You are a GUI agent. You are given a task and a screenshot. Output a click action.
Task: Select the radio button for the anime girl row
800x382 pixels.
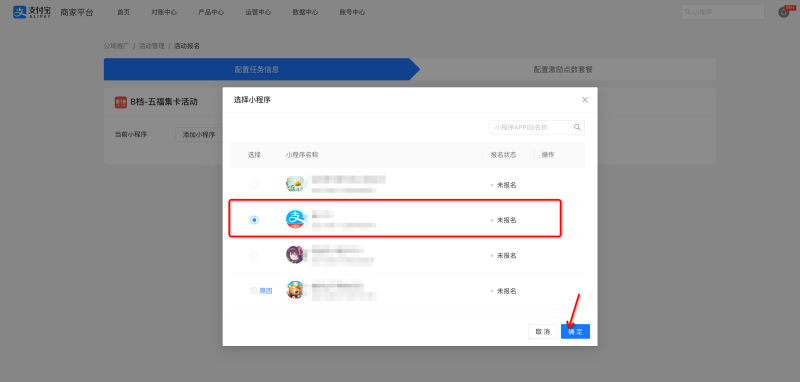pos(254,256)
